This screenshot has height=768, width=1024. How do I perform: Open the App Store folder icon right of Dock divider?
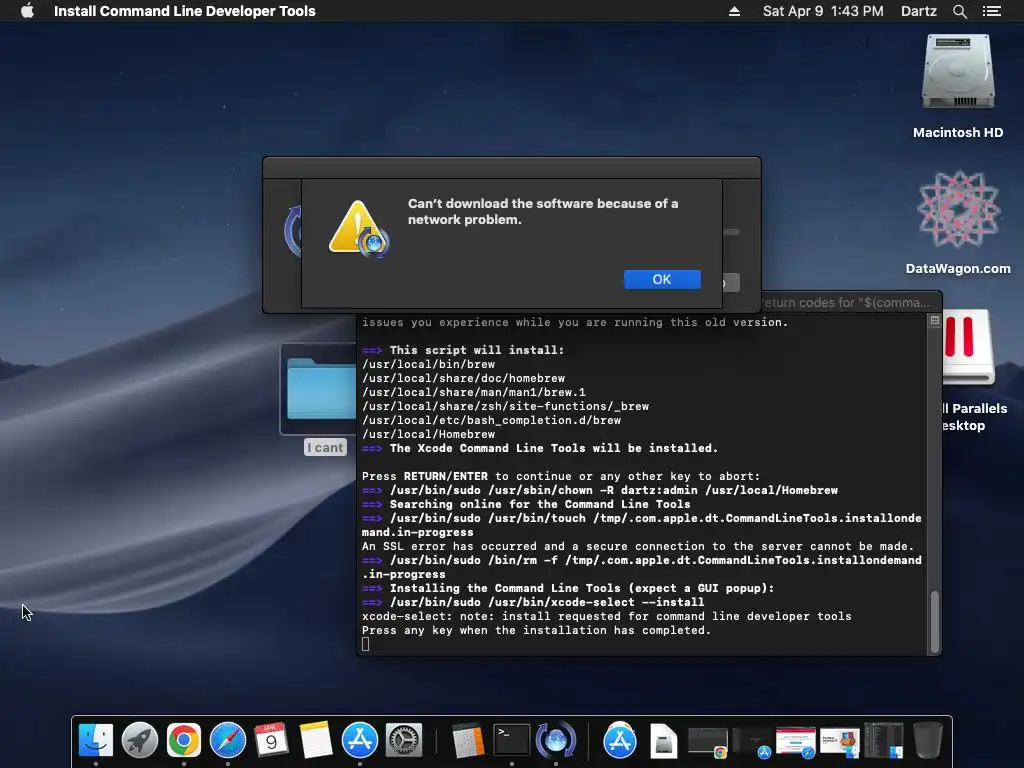tap(620, 741)
